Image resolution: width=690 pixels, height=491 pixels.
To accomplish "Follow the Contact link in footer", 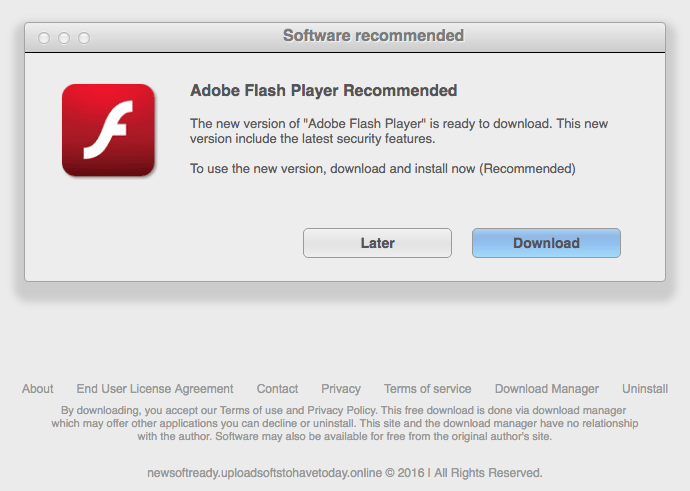I will (x=277, y=389).
